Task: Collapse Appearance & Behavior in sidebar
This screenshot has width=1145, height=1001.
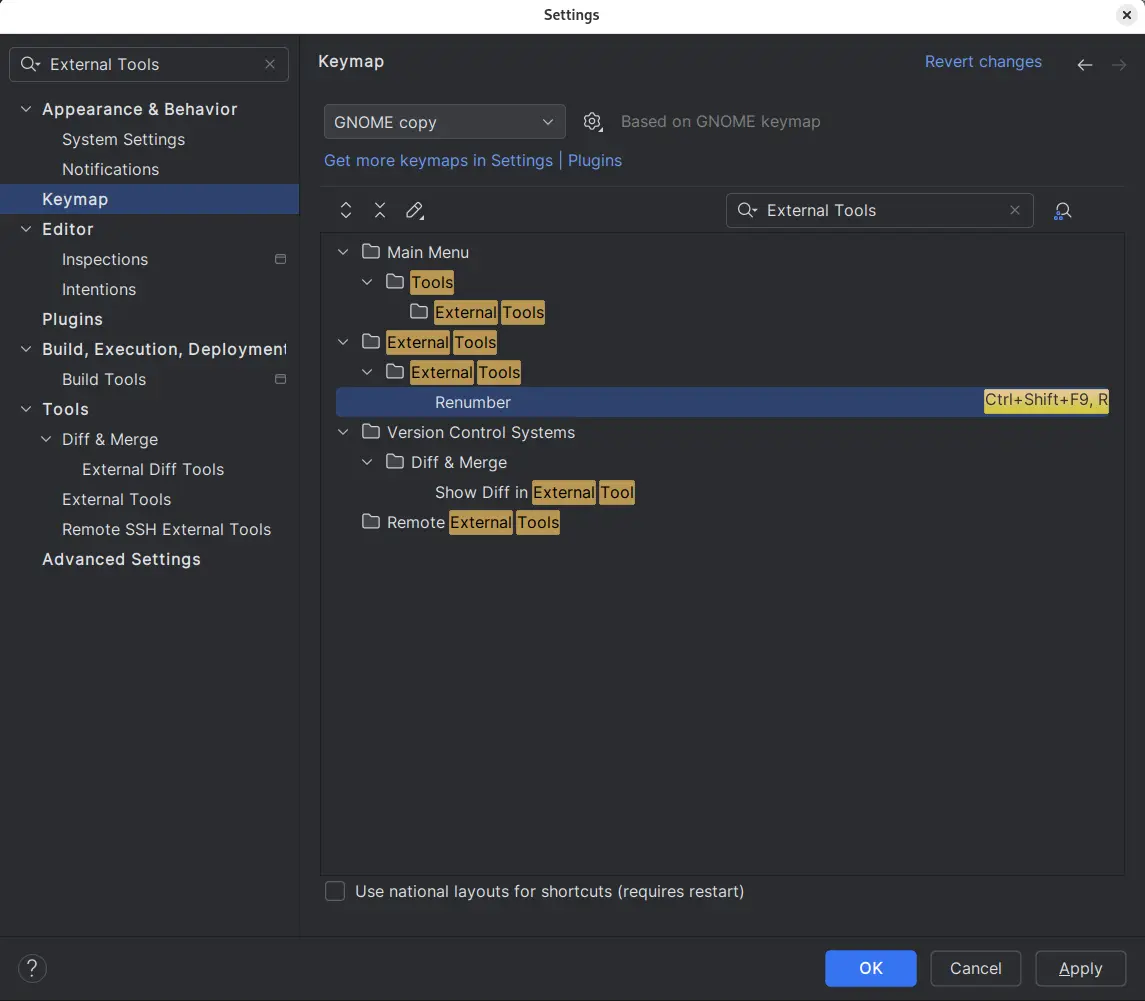Action: (x=26, y=109)
